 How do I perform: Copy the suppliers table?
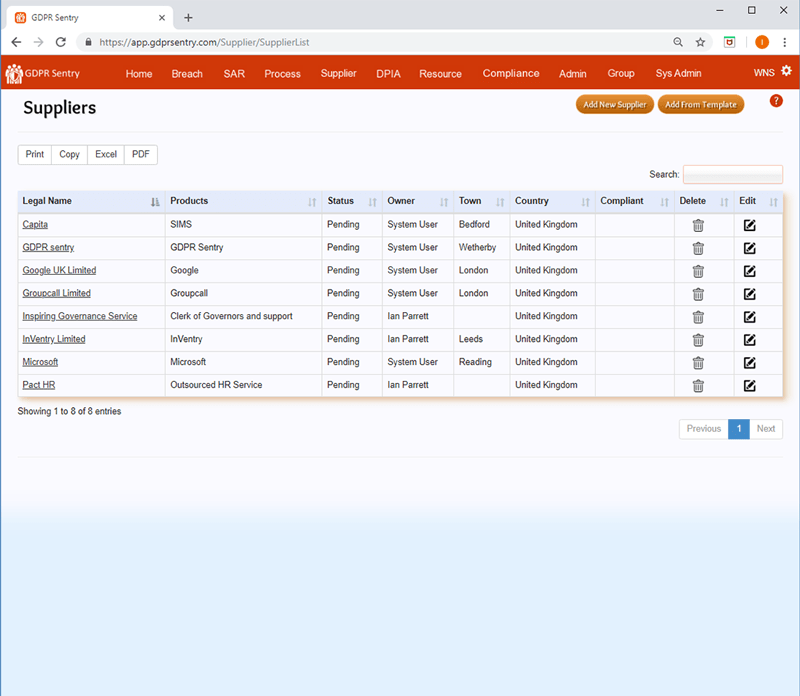point(69,155)
